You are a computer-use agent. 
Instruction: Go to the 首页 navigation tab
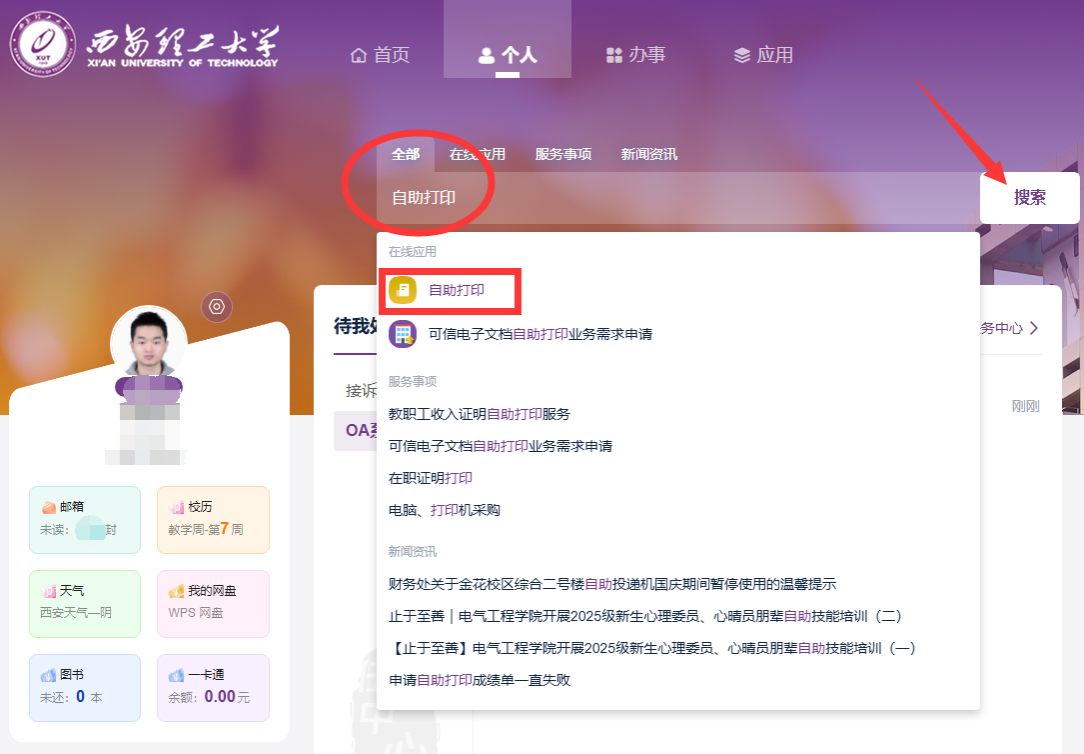click(x=380, y=55)
